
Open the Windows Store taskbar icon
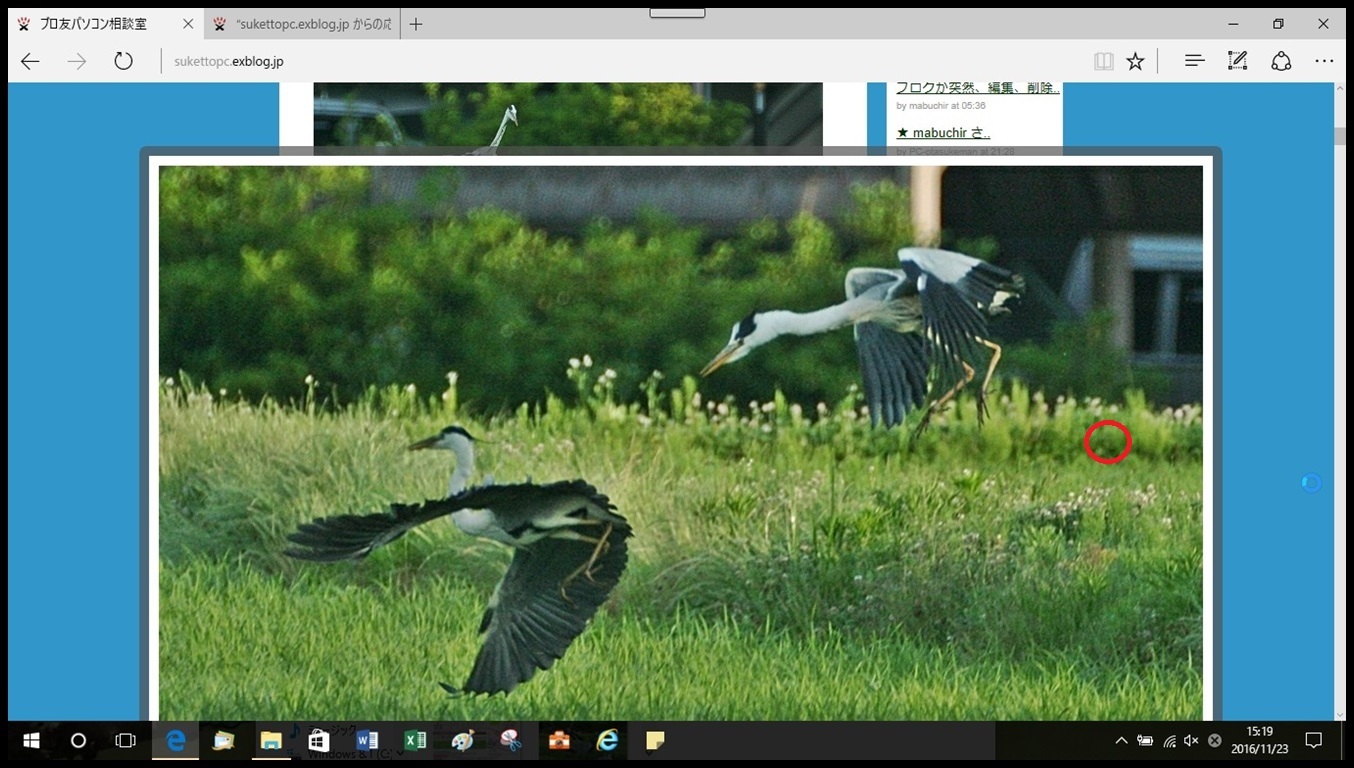click(x=319, y=741)
